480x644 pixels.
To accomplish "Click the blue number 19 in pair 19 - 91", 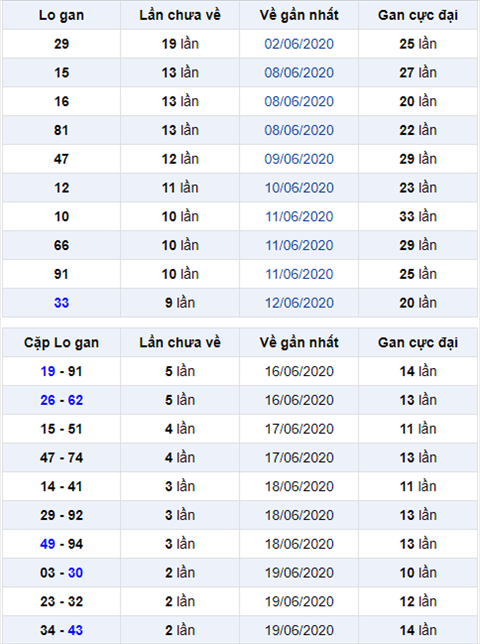I will pos(48,371).
